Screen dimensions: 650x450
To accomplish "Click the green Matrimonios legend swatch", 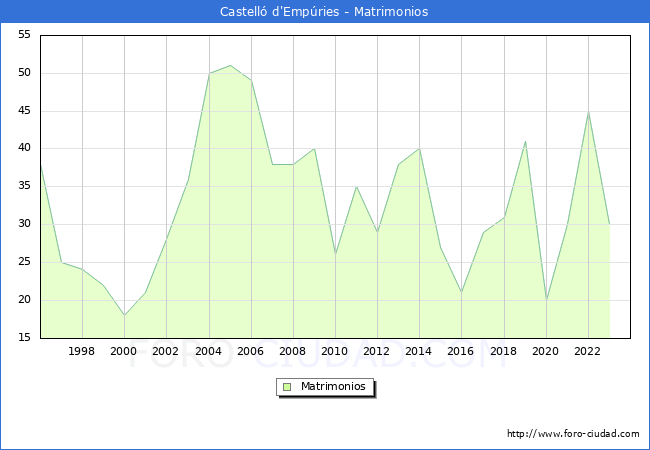I will pos(287,387).
